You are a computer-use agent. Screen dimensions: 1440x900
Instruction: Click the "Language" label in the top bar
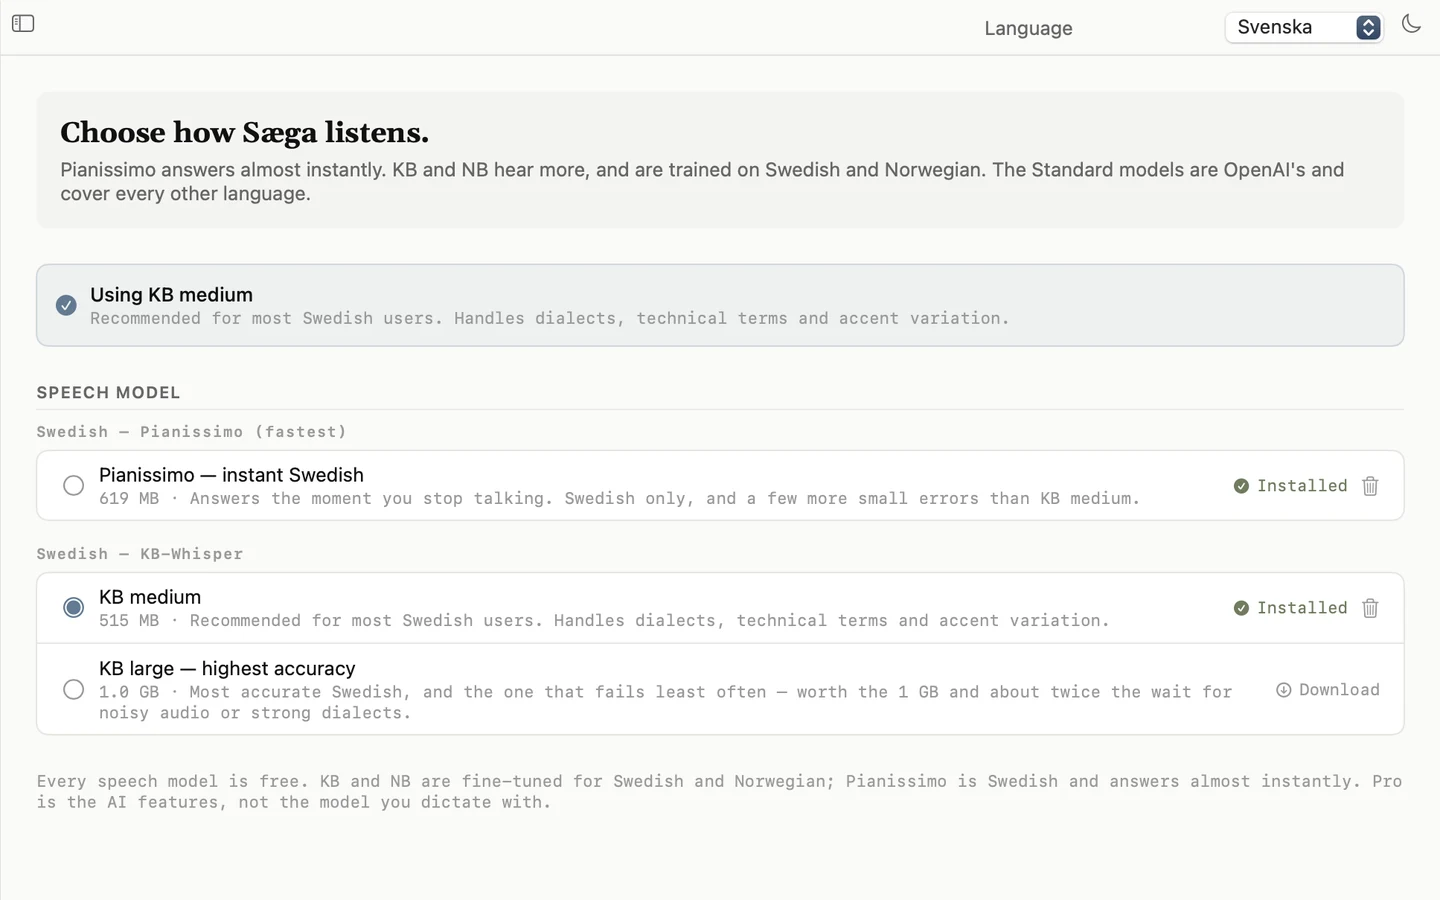click(x=1028, y=28)
